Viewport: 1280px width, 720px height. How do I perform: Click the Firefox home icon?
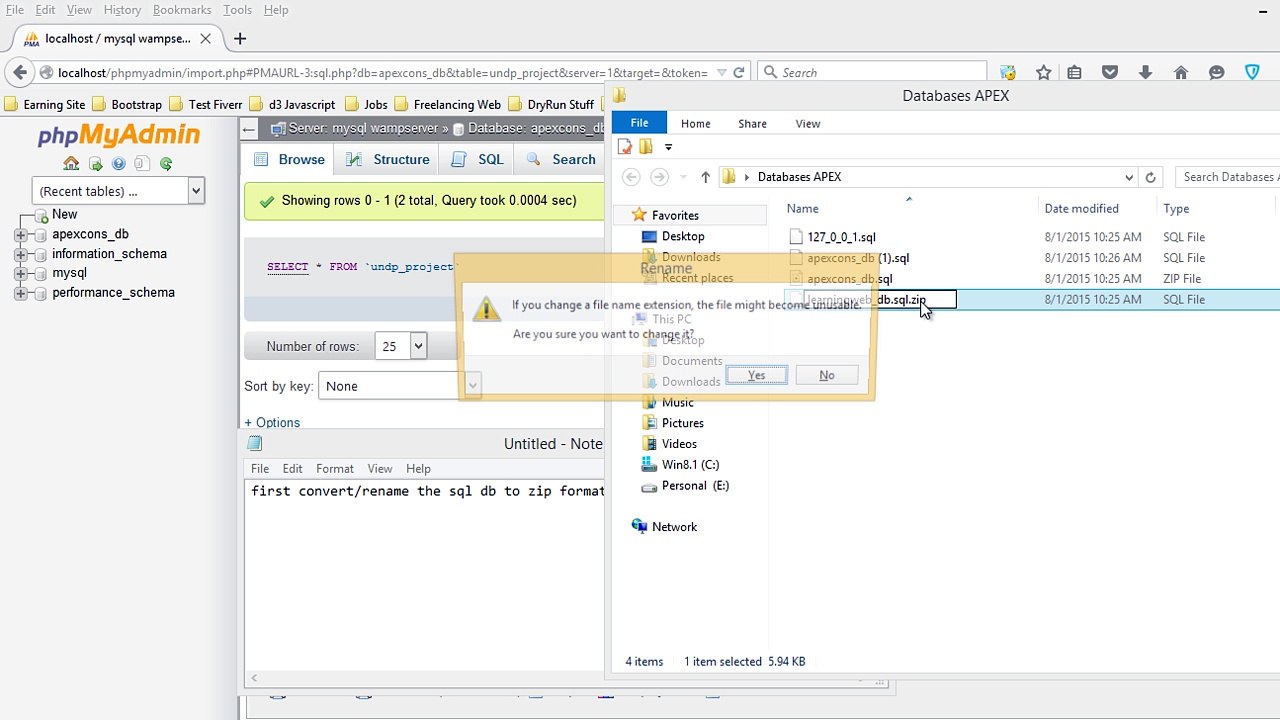click(1181, 72)
